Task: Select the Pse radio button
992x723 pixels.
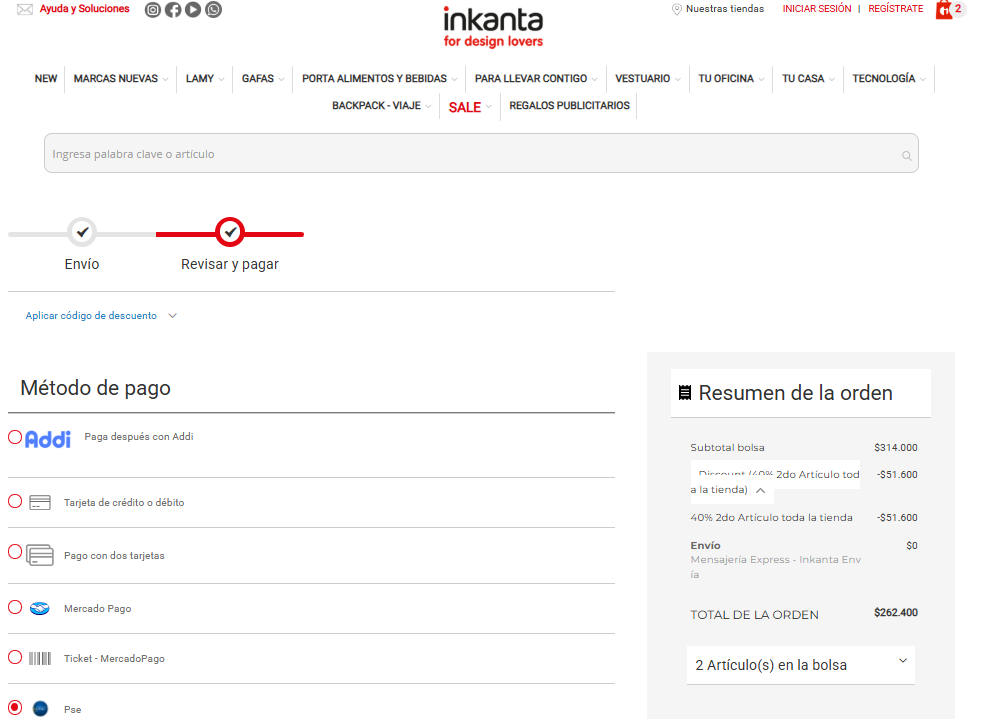Action: point(15,707)
